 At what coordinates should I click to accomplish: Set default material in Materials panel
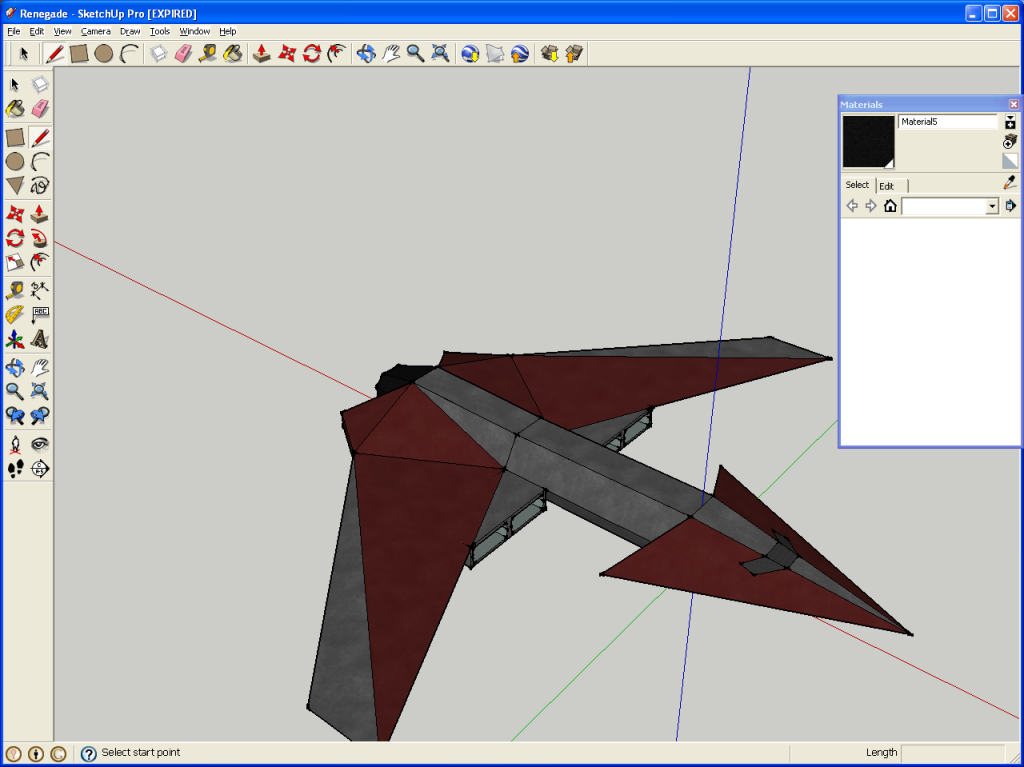click(x=1010, y=161)
